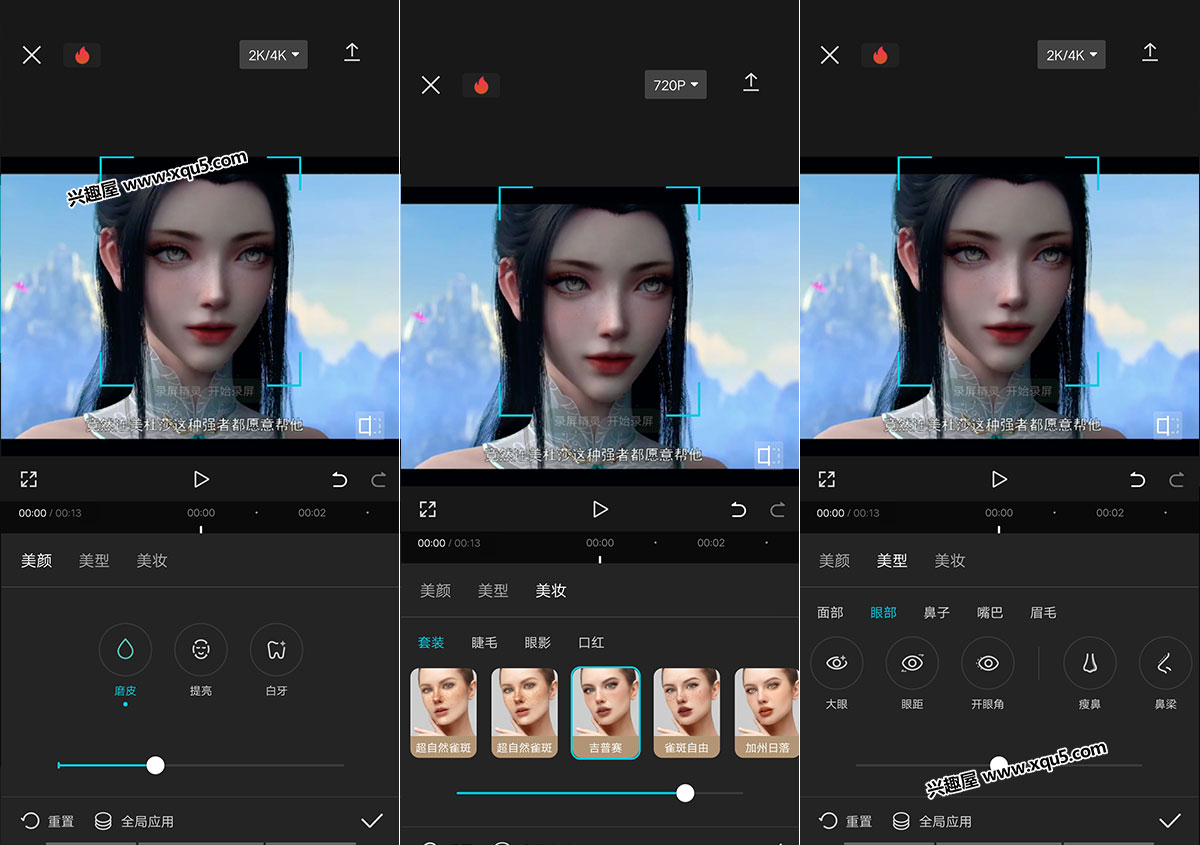Open the 眉毛 eyebrow sub-tab
The width and height of the screenshot is (1200, 845).
tap(1043, 612)
